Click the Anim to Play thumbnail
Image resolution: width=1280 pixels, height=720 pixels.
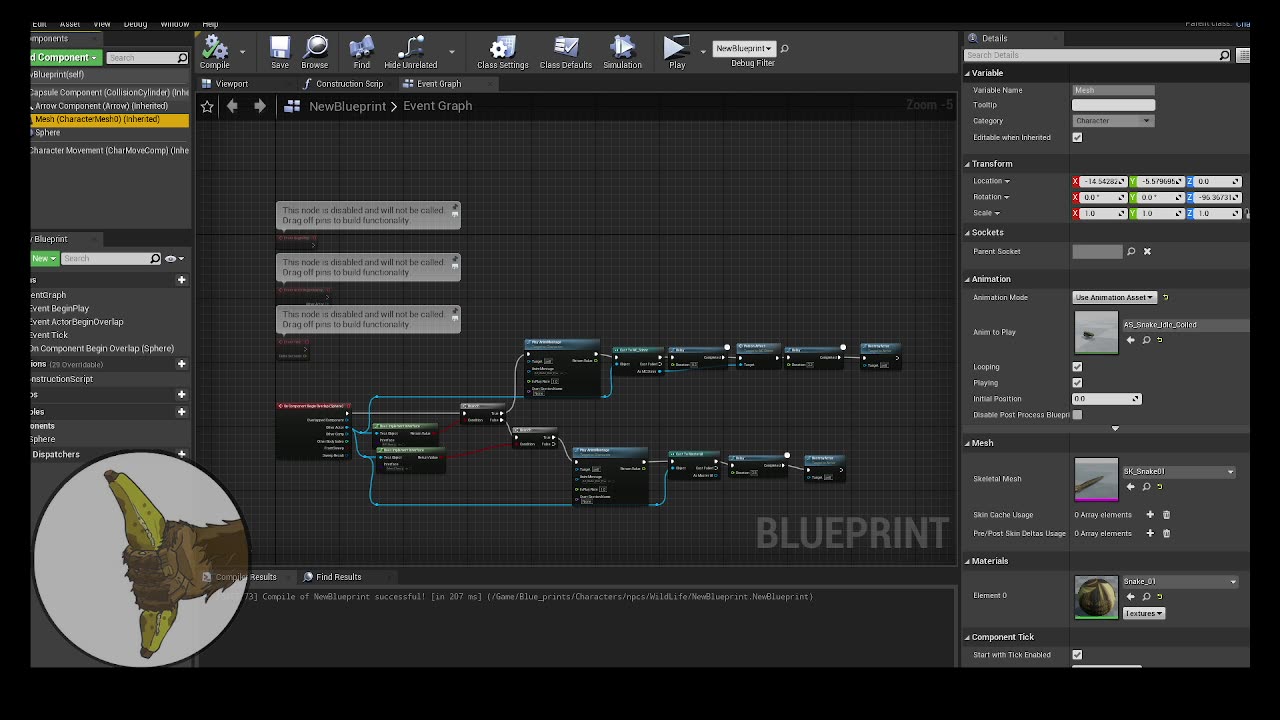click(1096, 332)
